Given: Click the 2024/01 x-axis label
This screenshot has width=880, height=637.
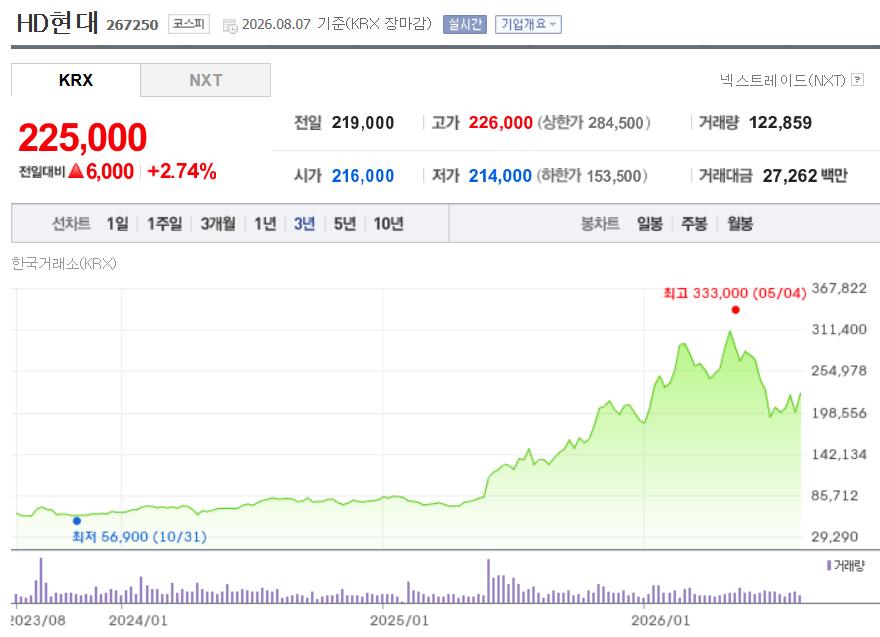Looking at the screenshot, I should 138,620.
